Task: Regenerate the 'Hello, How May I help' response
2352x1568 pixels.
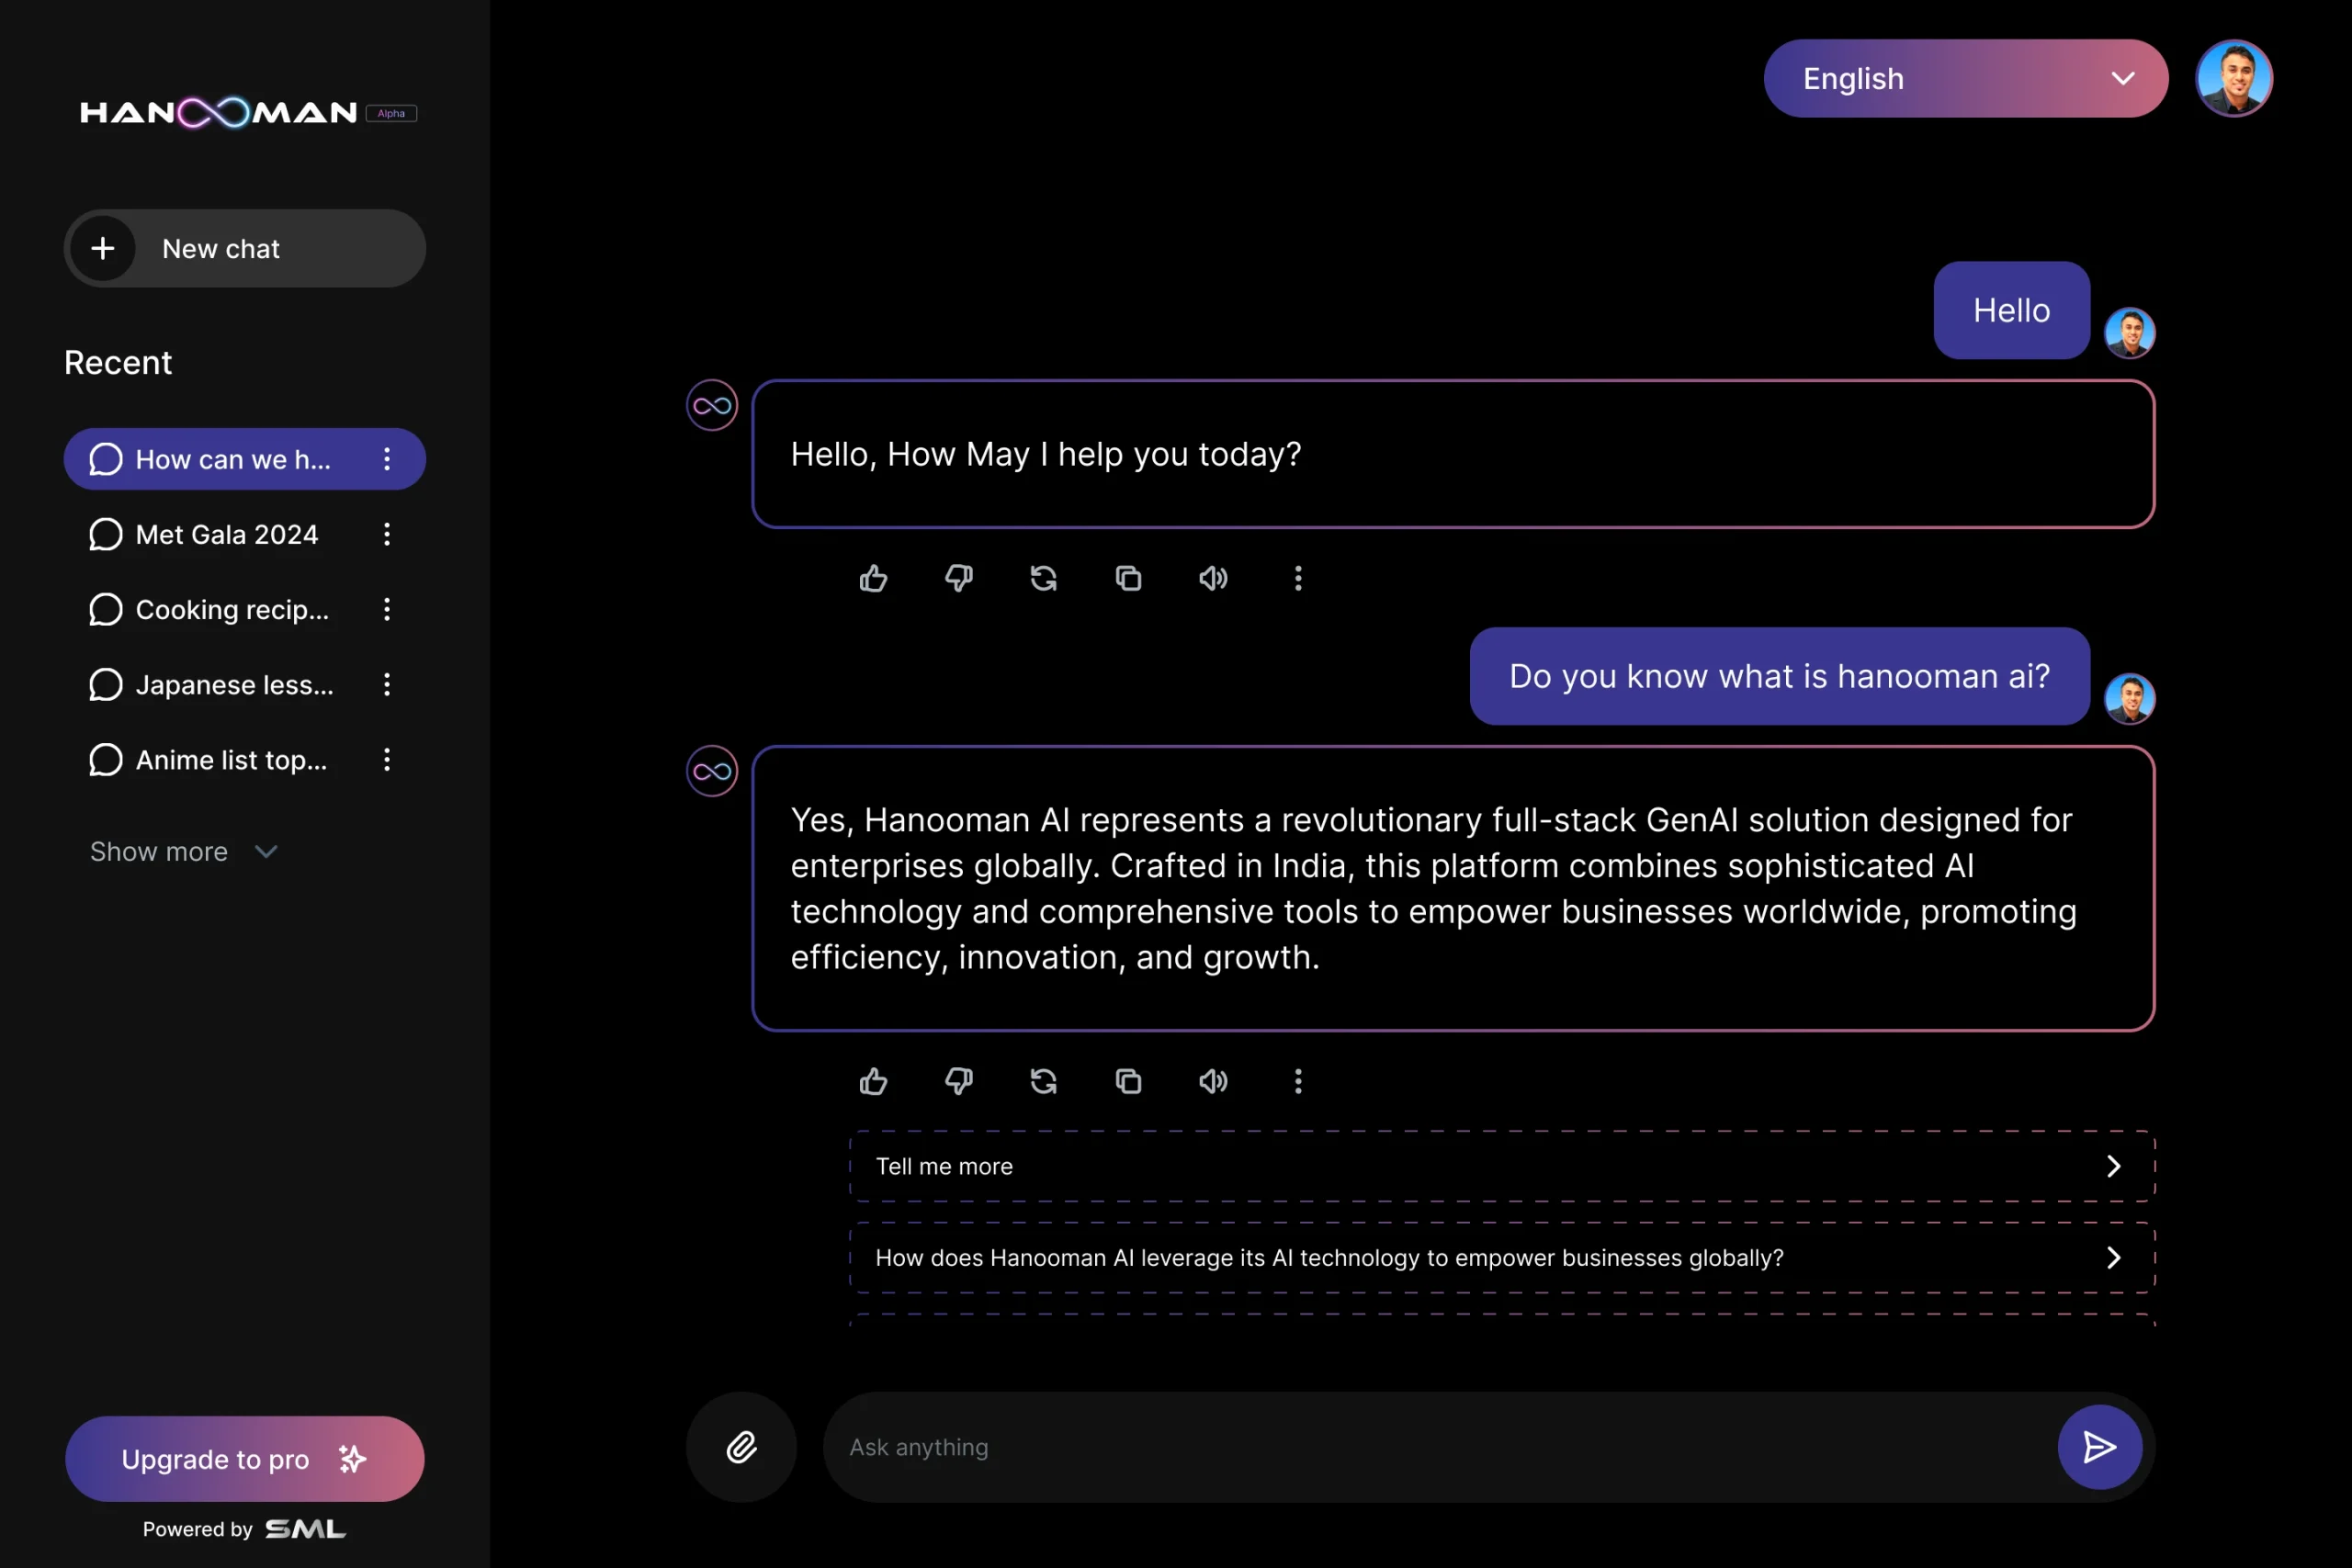Action: 1043,578
